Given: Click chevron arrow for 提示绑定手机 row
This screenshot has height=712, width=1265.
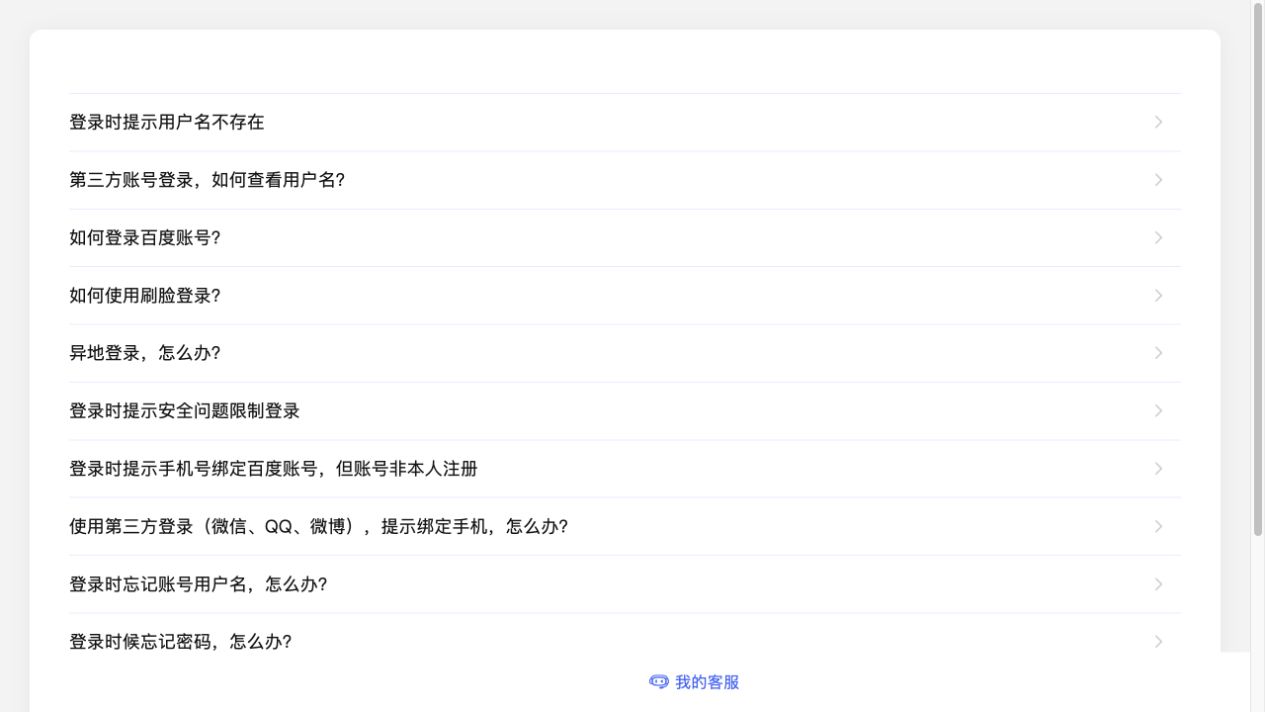Looking at the screenshot, I should coord(1158,527).
